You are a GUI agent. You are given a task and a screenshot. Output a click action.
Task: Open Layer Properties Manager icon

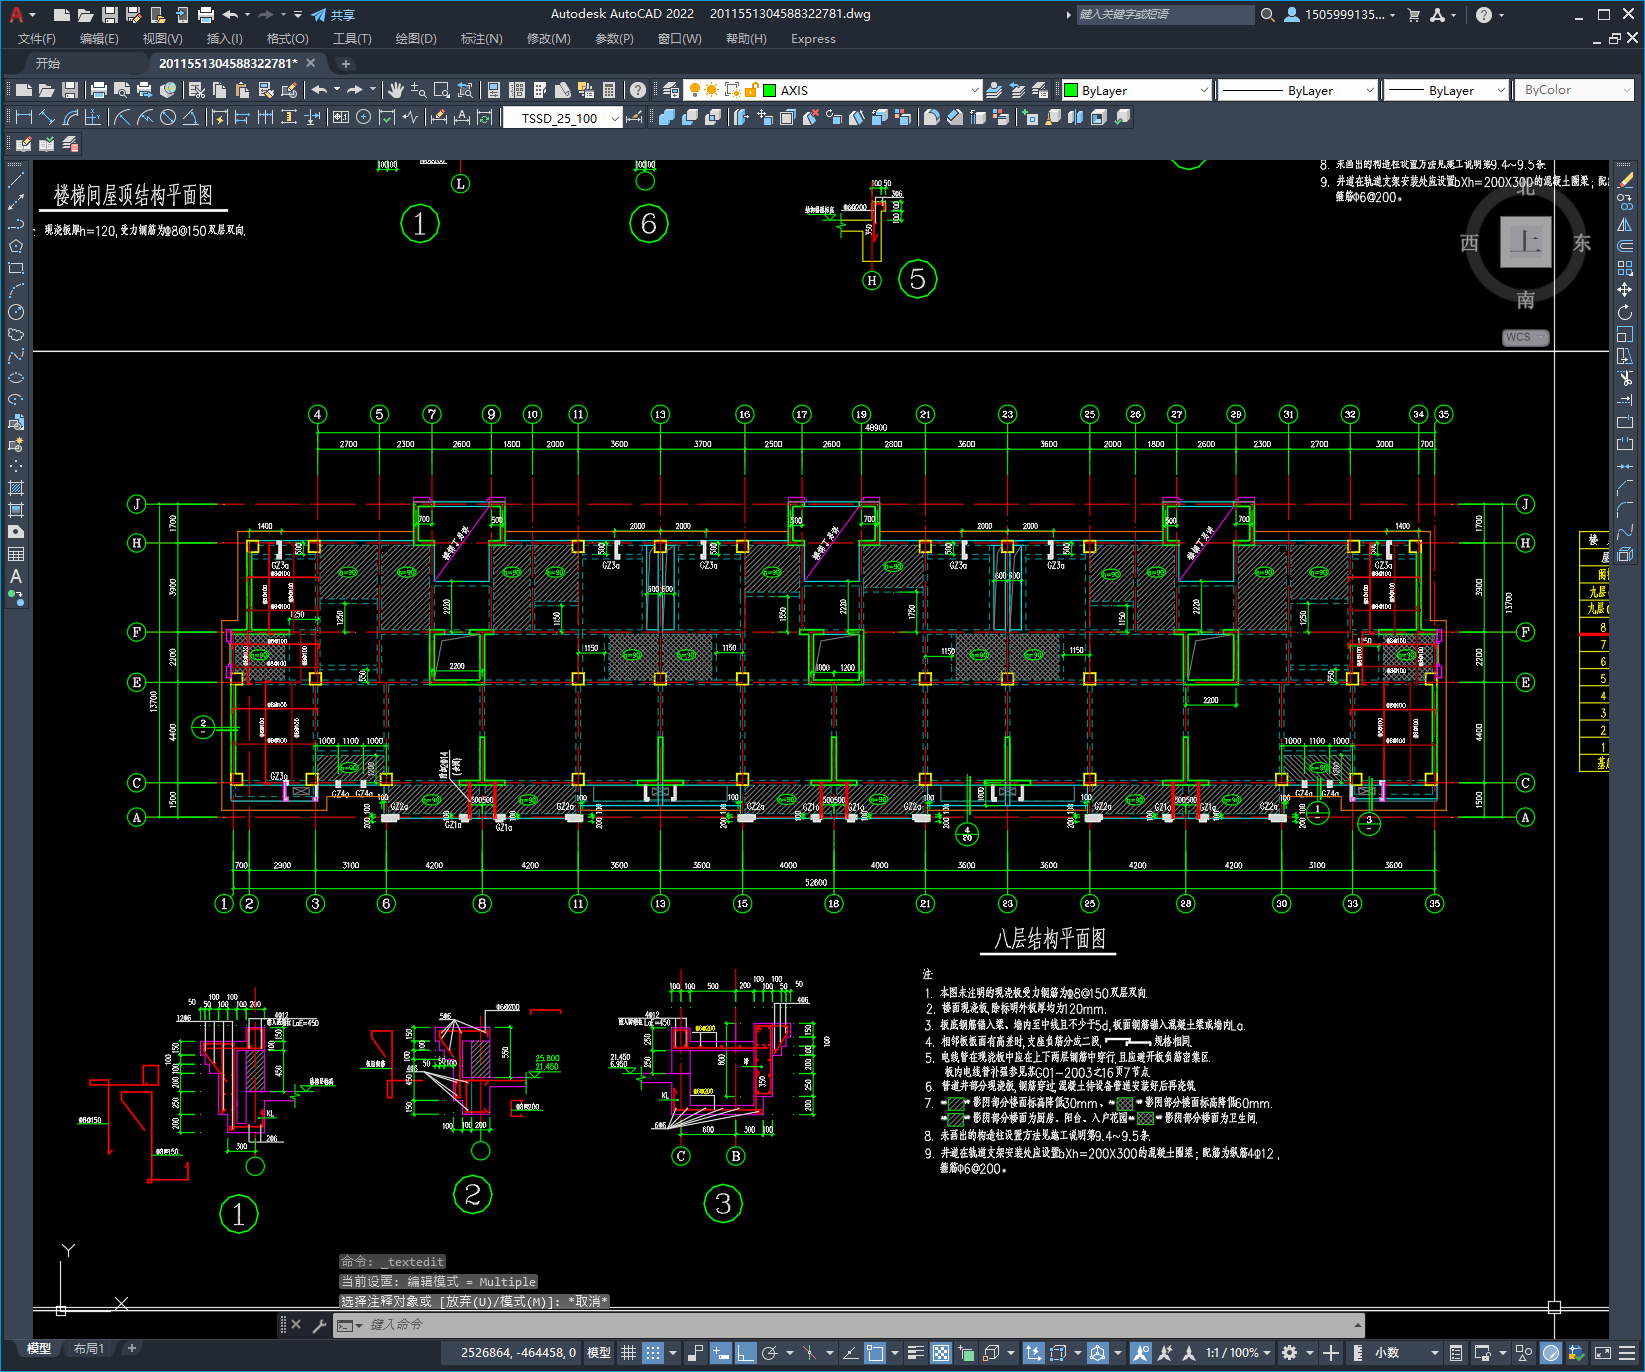671,90
